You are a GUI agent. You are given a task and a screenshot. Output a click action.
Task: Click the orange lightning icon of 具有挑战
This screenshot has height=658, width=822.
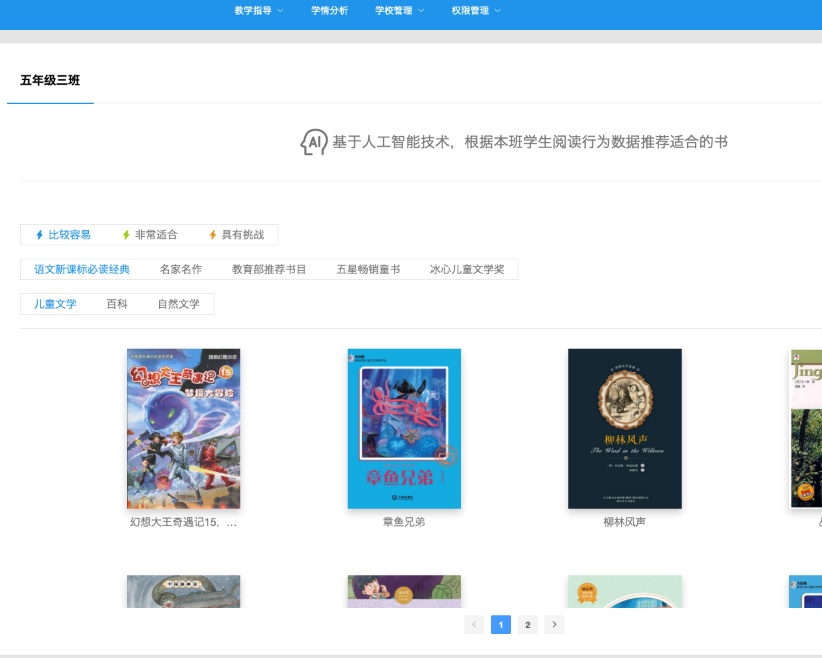[x=213, y=235]
